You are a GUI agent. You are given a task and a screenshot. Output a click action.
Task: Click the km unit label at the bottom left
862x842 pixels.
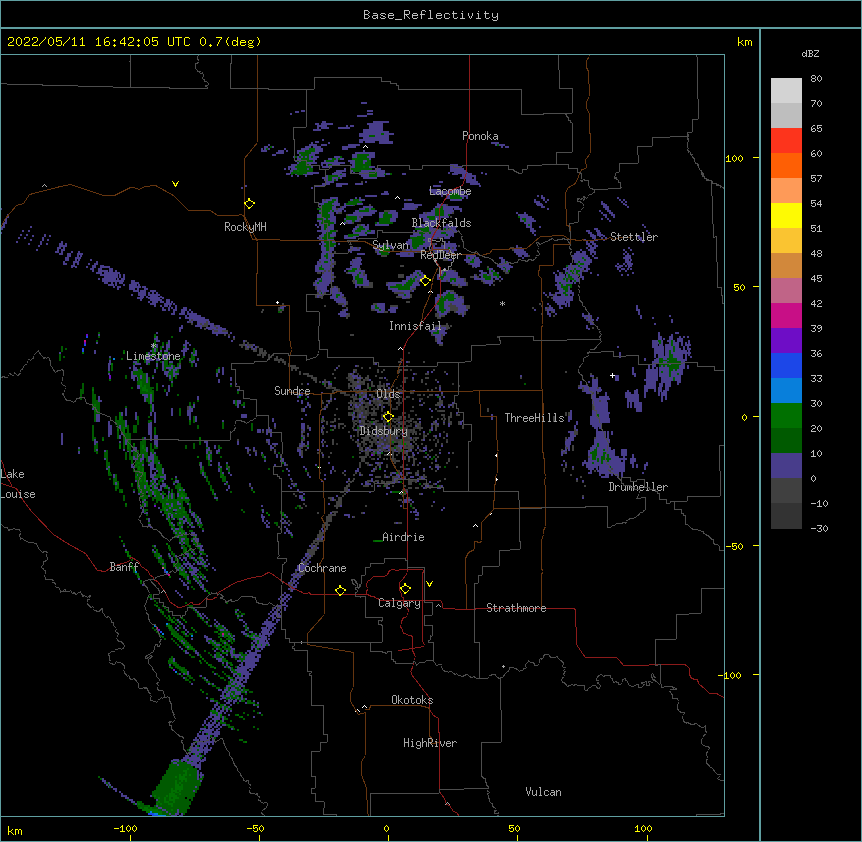15,830
